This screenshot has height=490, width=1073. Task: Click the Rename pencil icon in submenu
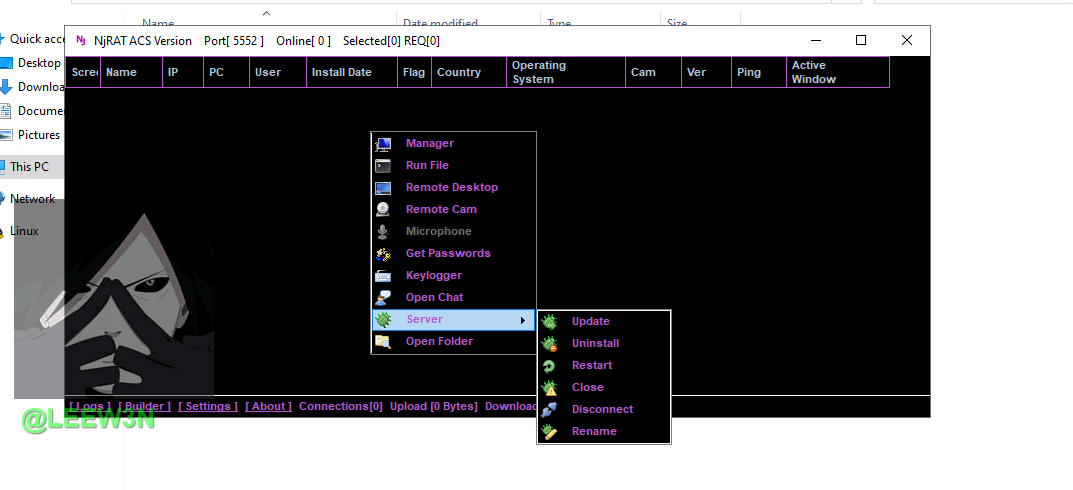pos(549,432)
